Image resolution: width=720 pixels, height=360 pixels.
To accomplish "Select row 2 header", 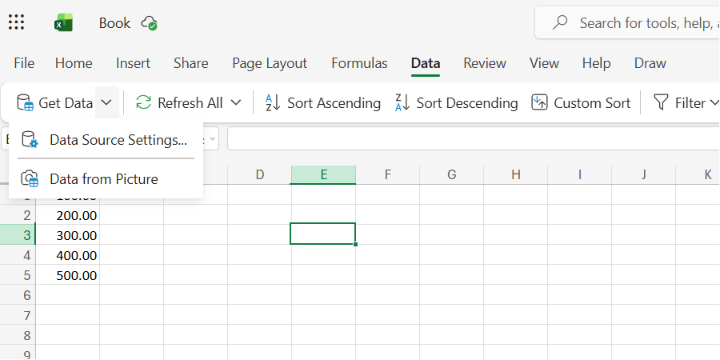I will coord(18,215).
